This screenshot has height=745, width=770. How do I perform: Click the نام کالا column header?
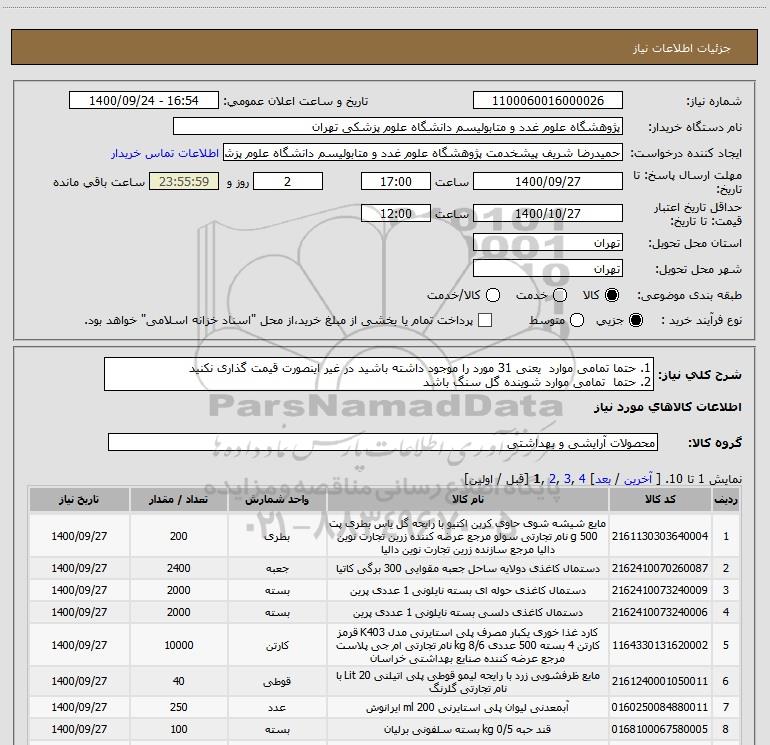pos(468,499)
